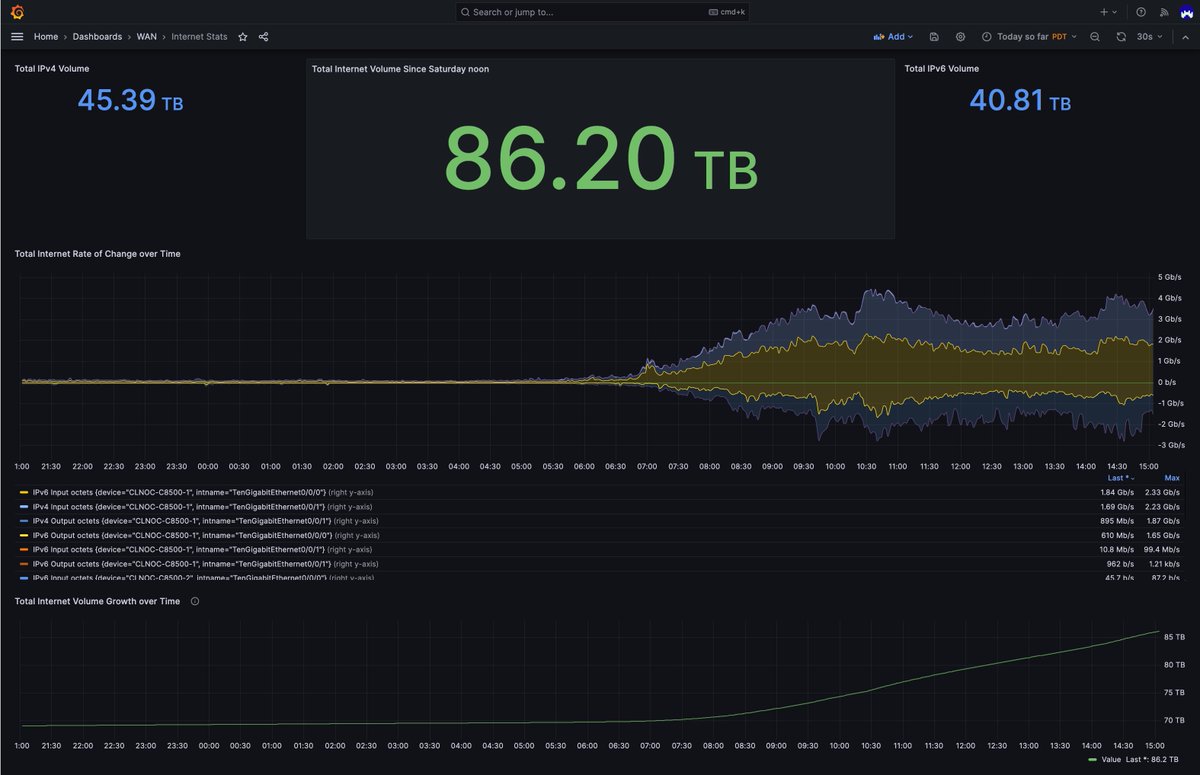This screenshot has width=1200, height=775.
Task: Open the user profile avatar
Action: pos(1185,12)
